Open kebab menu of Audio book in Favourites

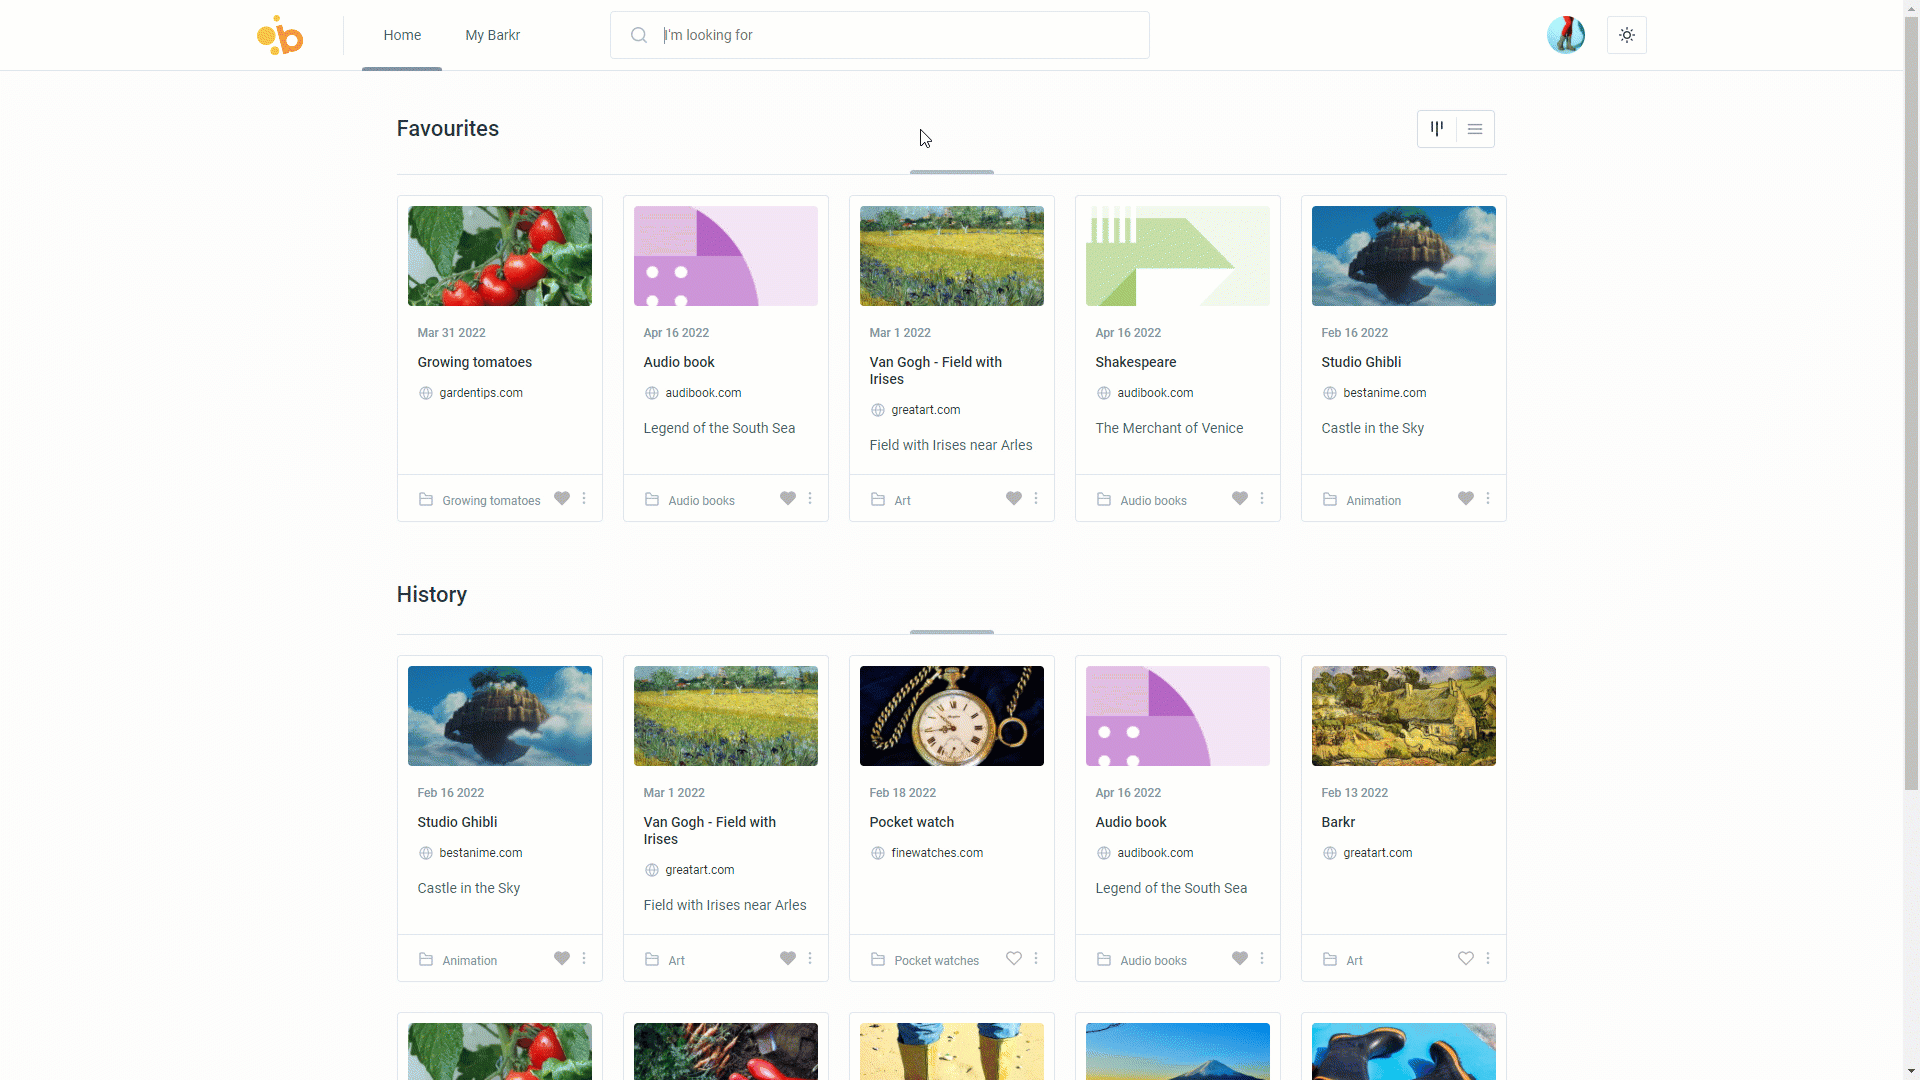tap(810, 498)
